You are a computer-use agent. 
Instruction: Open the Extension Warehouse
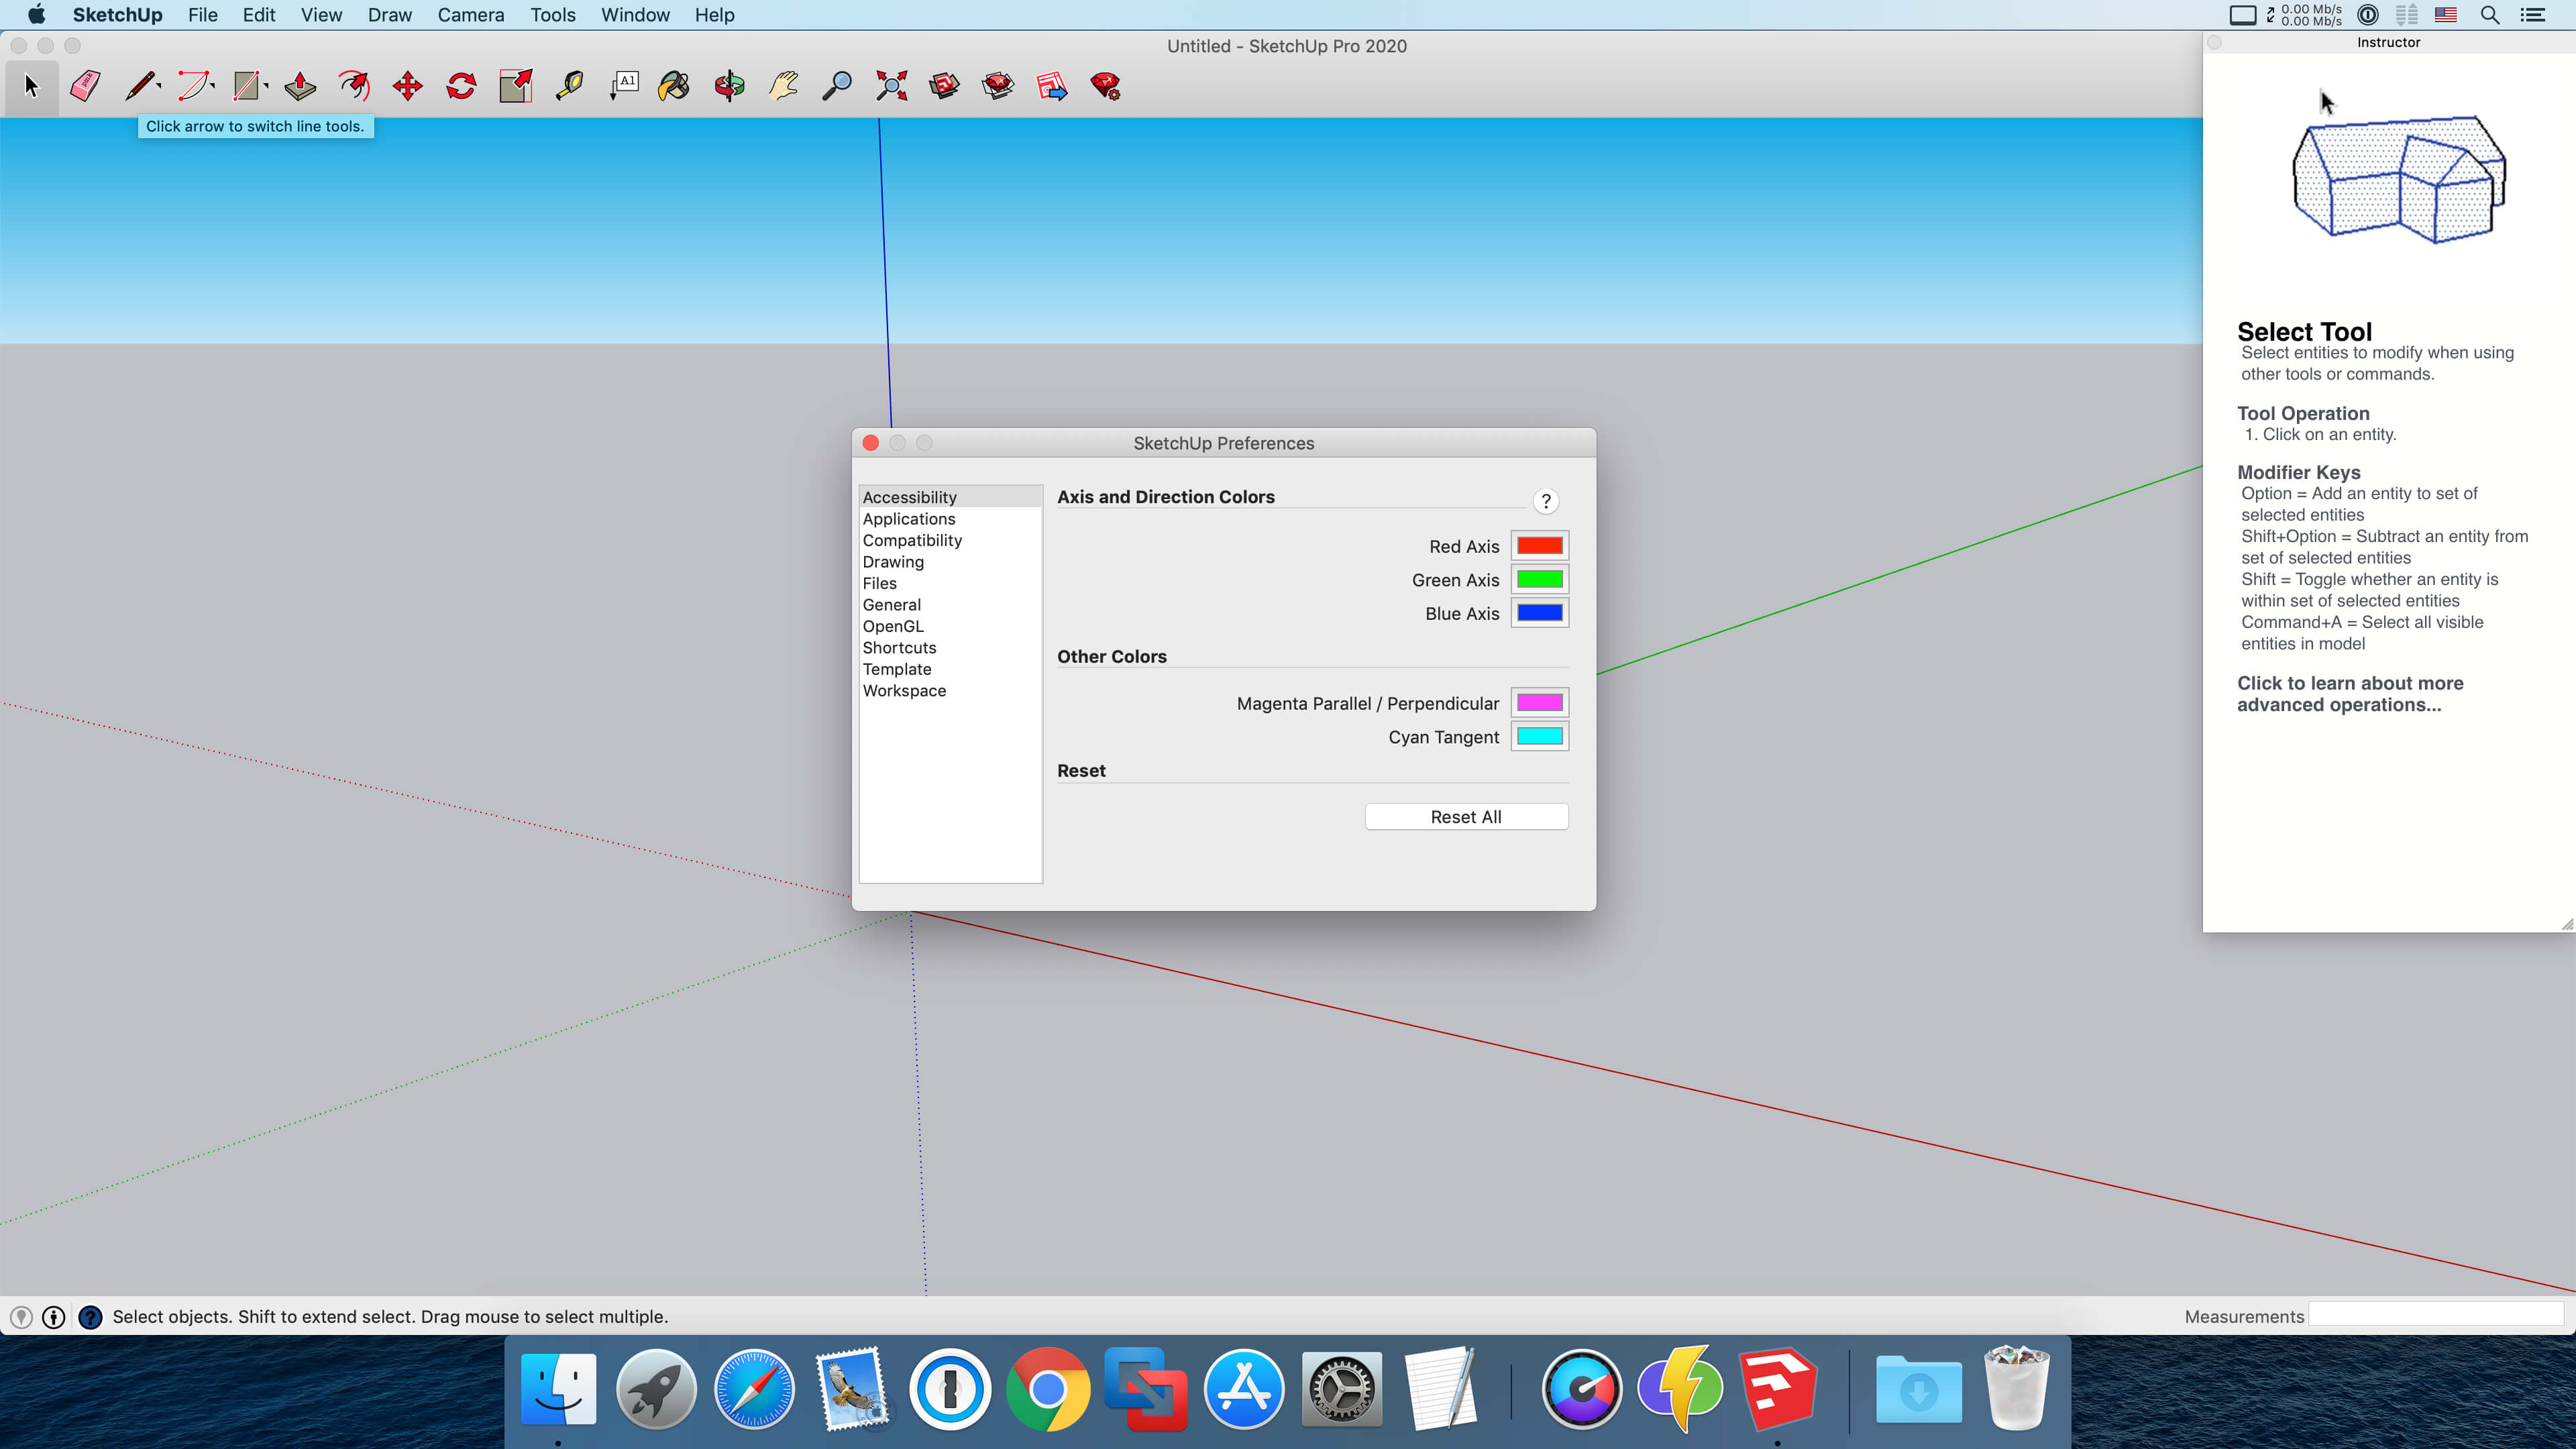click(x=998, y=86)
